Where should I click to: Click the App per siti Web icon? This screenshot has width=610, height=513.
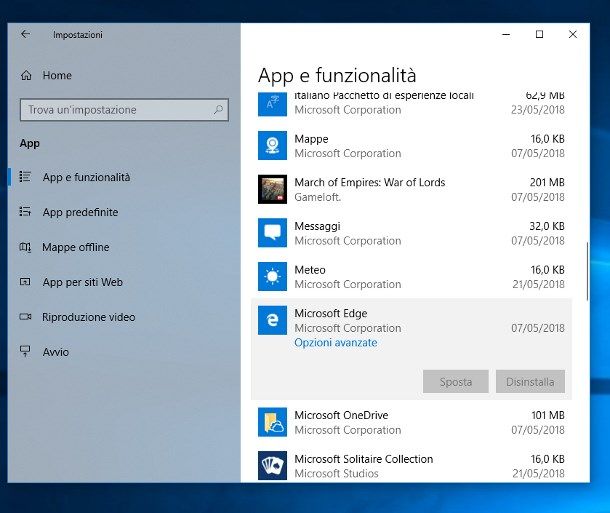[x=25, y=282]
